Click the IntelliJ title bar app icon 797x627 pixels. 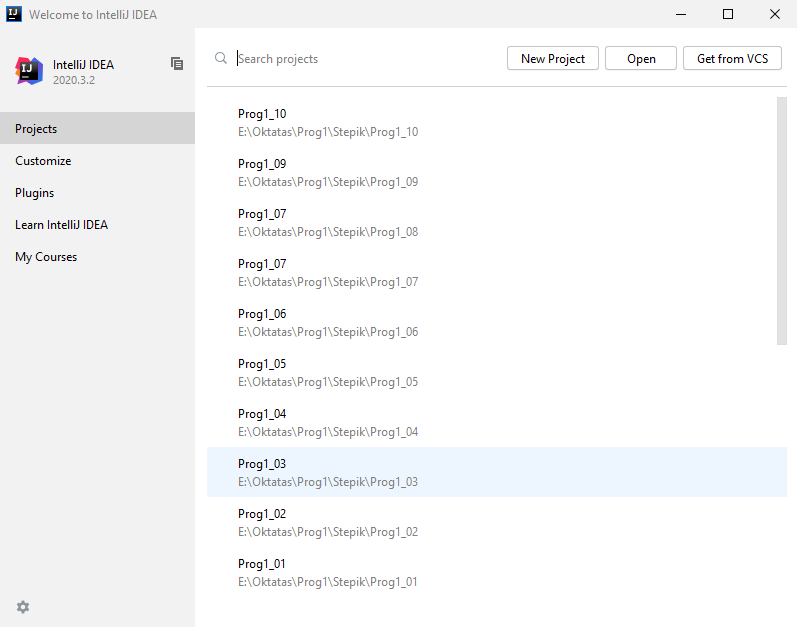coord(14,14)
